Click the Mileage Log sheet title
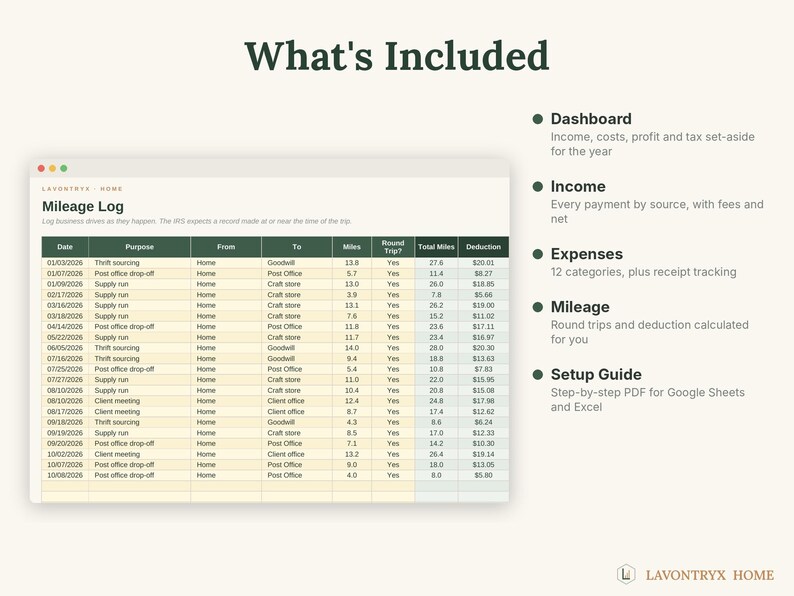Viewport: 794px width, 596px height. coord(83,206)
